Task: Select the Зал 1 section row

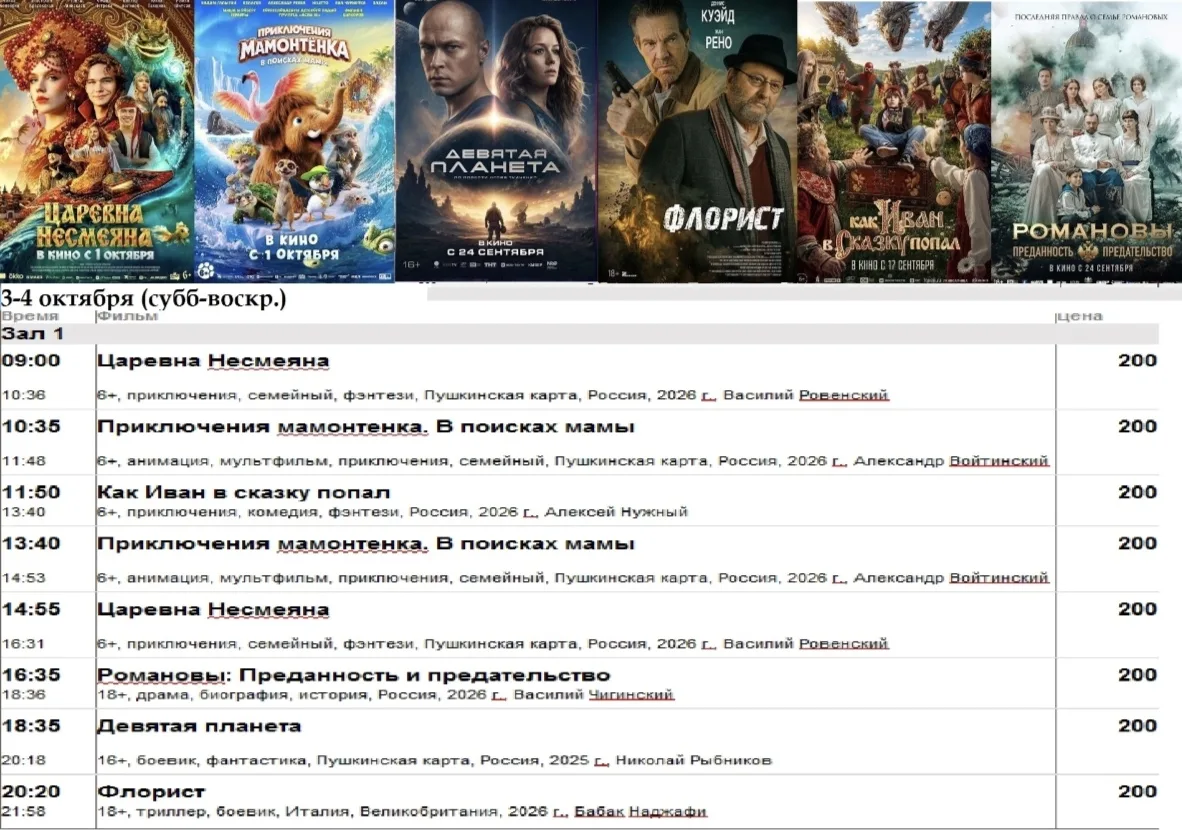Action: click(579, 334)
